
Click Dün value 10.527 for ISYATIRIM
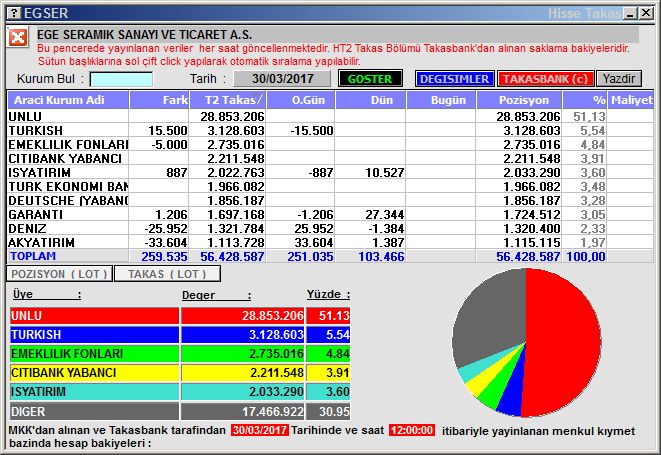point(385,172)
